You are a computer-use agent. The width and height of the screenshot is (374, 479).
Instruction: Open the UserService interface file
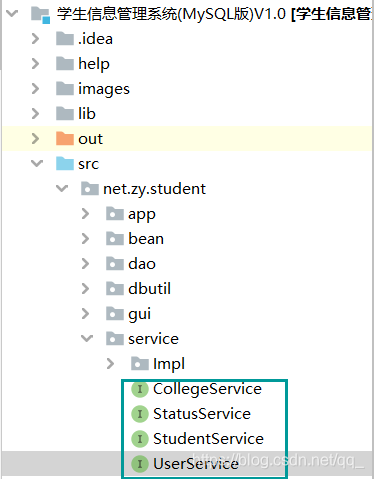point(196,464)
